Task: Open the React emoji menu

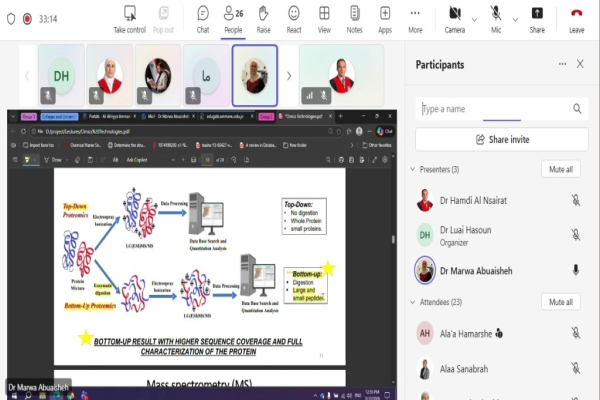Action: pyautogui.click(x=294, y=17)
